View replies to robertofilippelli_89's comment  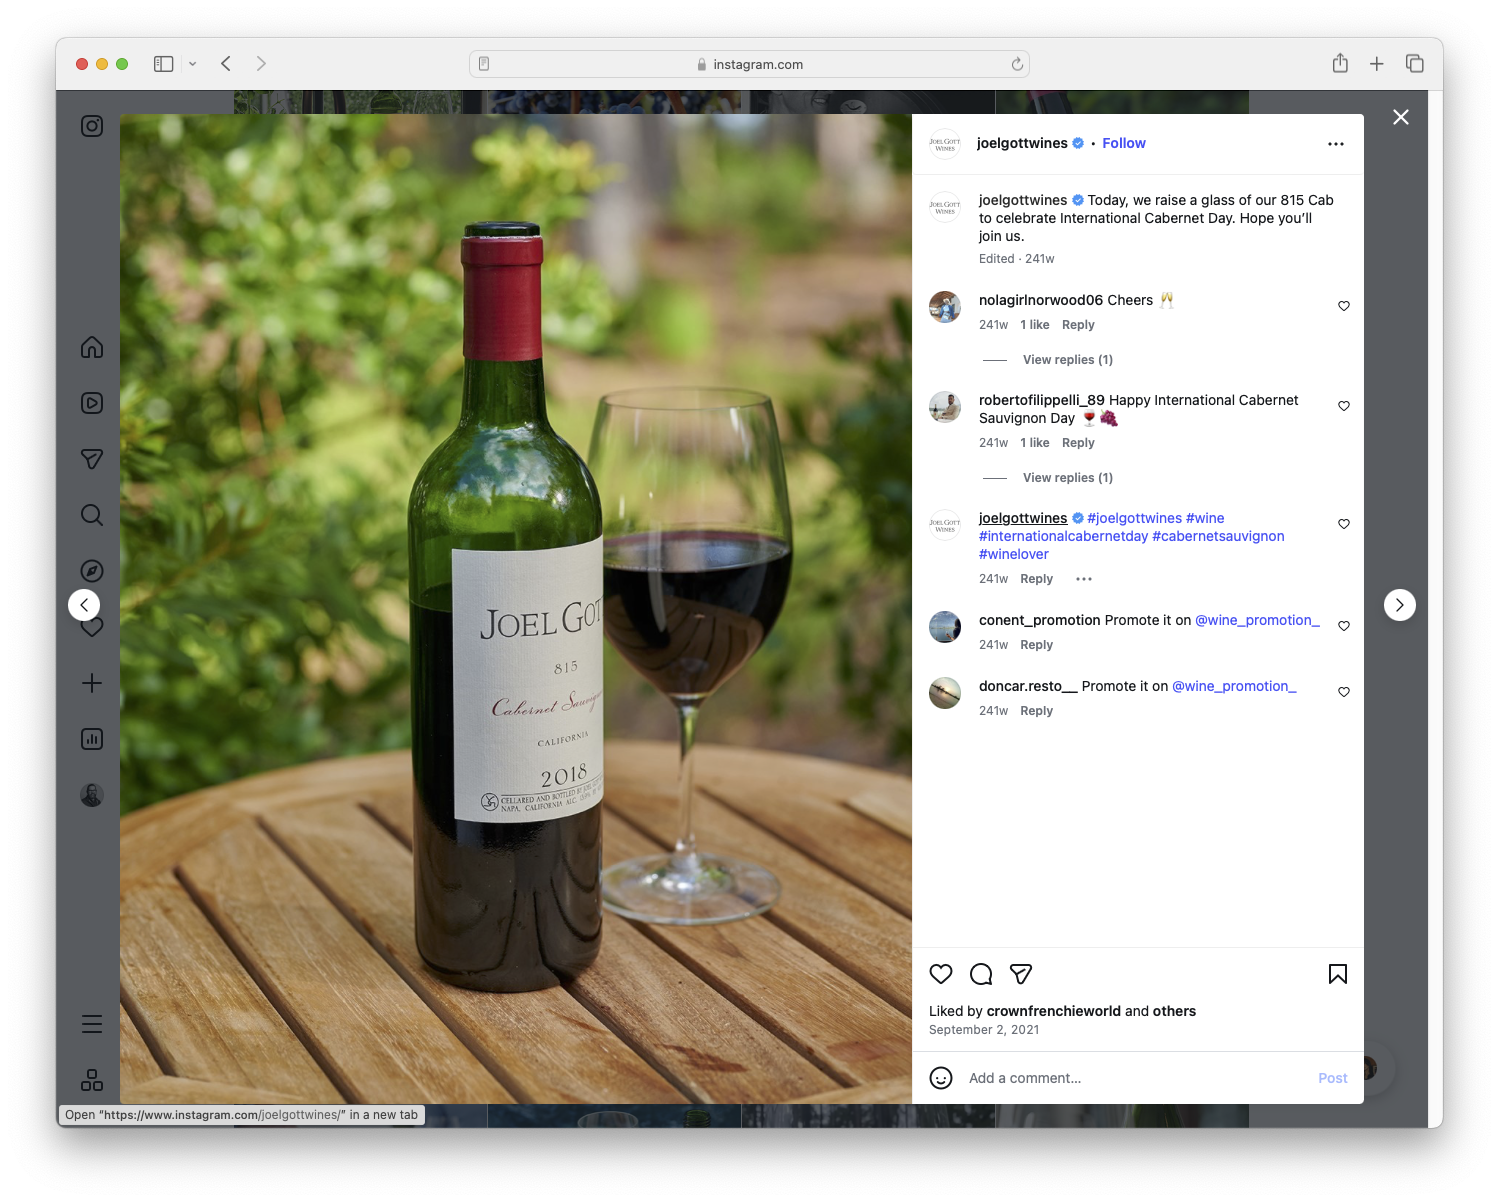pos(1067,477)
